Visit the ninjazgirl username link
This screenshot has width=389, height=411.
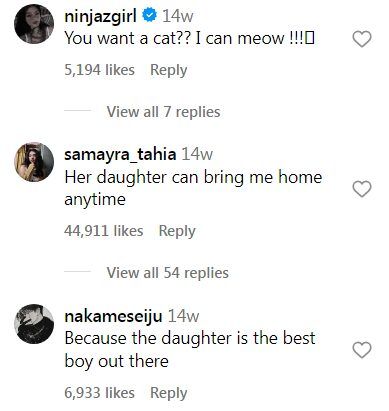coord(101,16)
